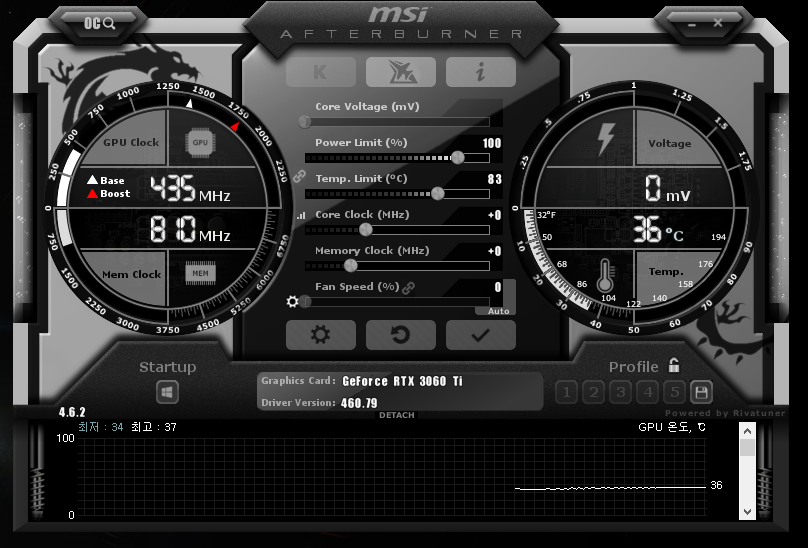The image size is (808, 548).
Task: Save profile with the floppy disk icon
Action: [701, 393]
